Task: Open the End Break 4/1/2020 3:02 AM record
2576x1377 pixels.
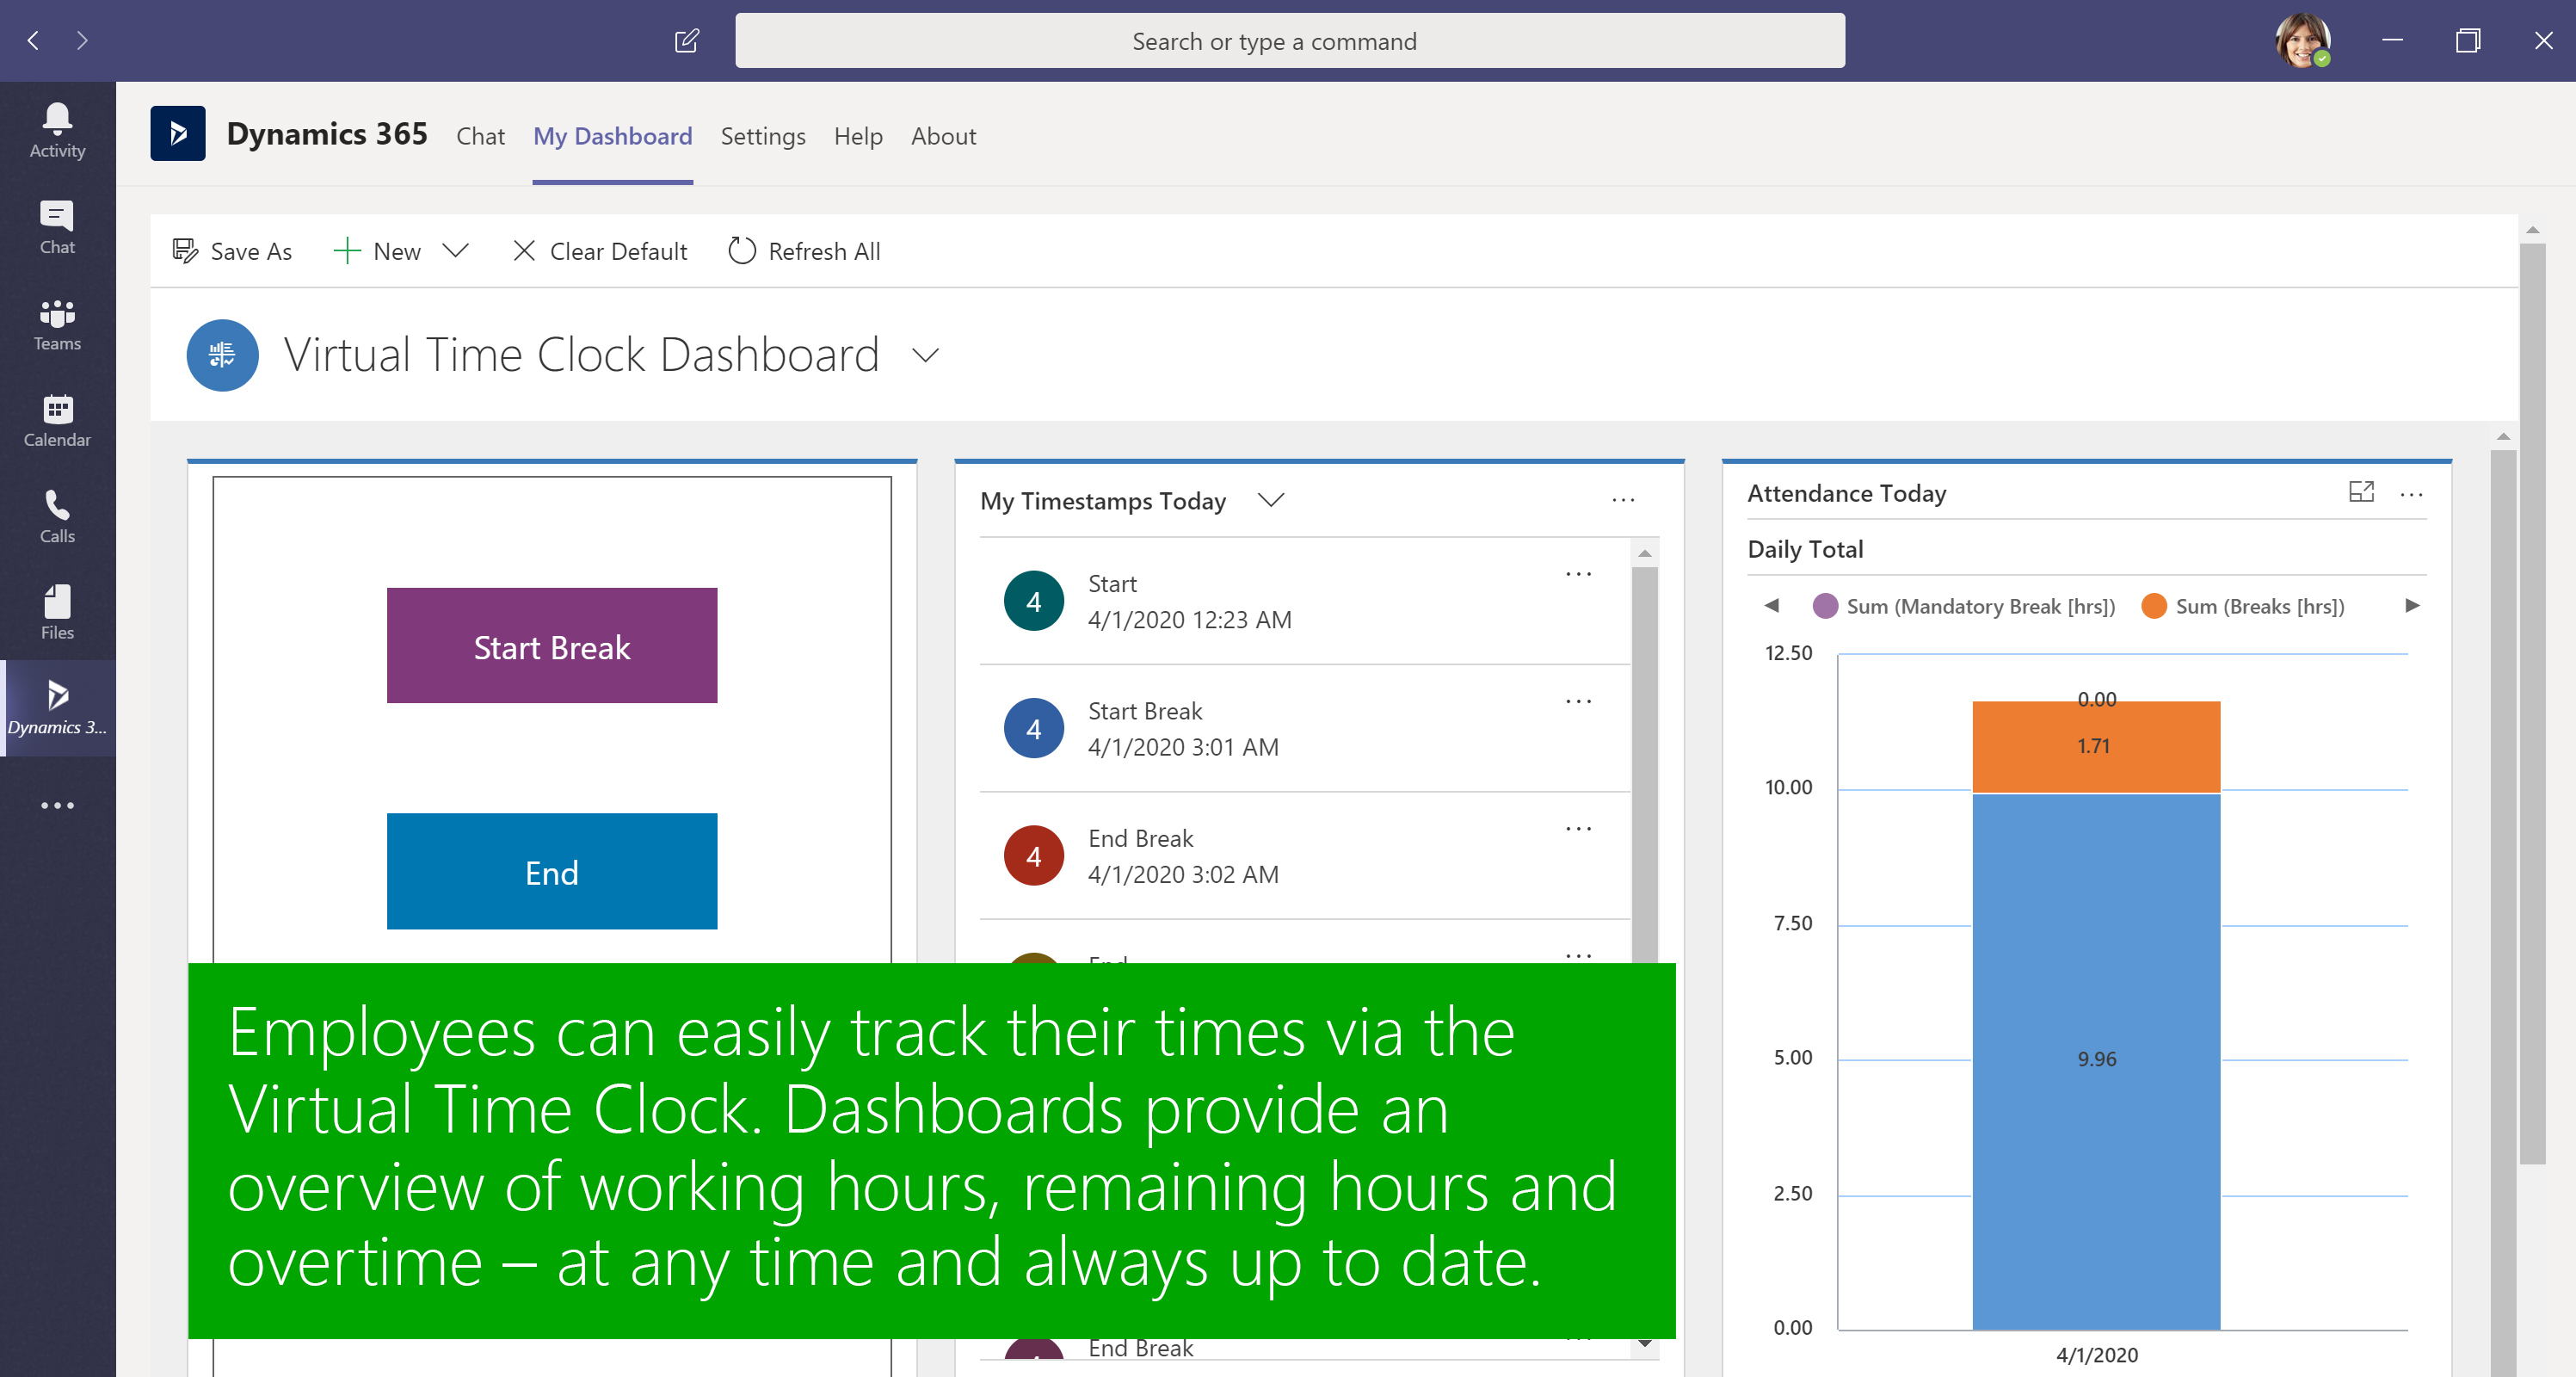Action: click(1305, 856)
